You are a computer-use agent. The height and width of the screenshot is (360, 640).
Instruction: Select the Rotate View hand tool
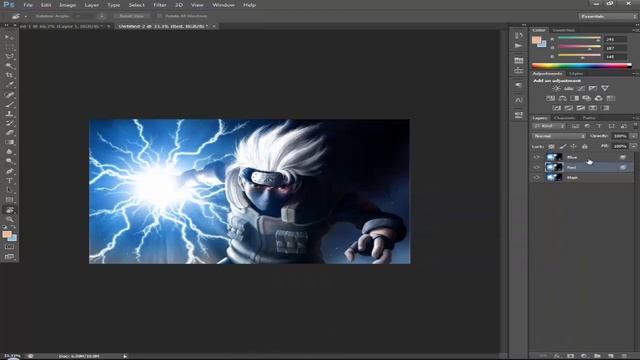9,210
